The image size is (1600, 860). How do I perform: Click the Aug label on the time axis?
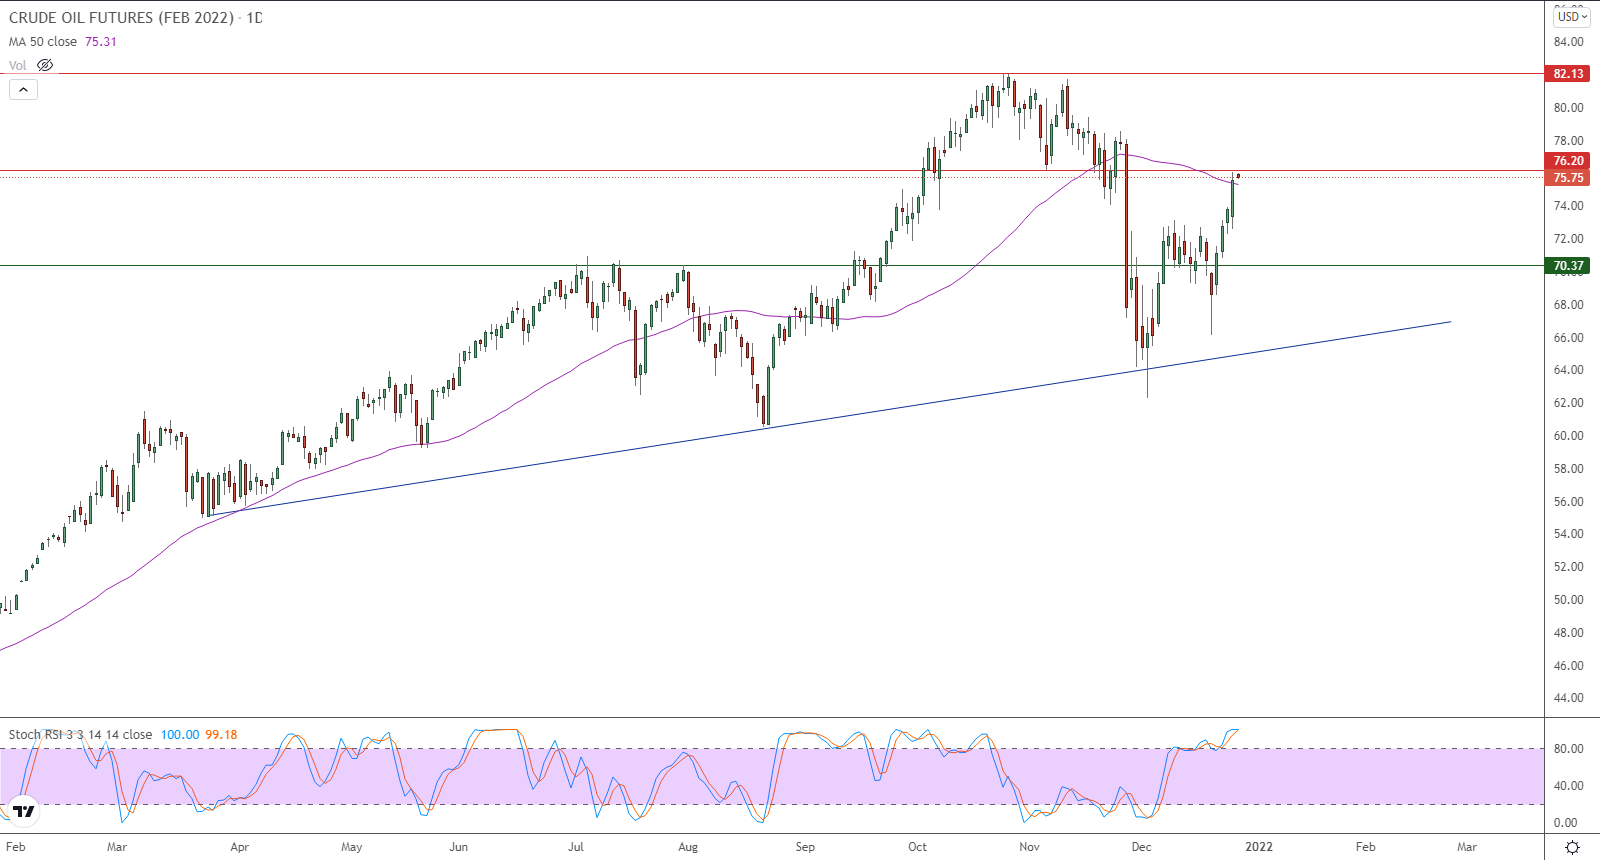click(688, 847)
